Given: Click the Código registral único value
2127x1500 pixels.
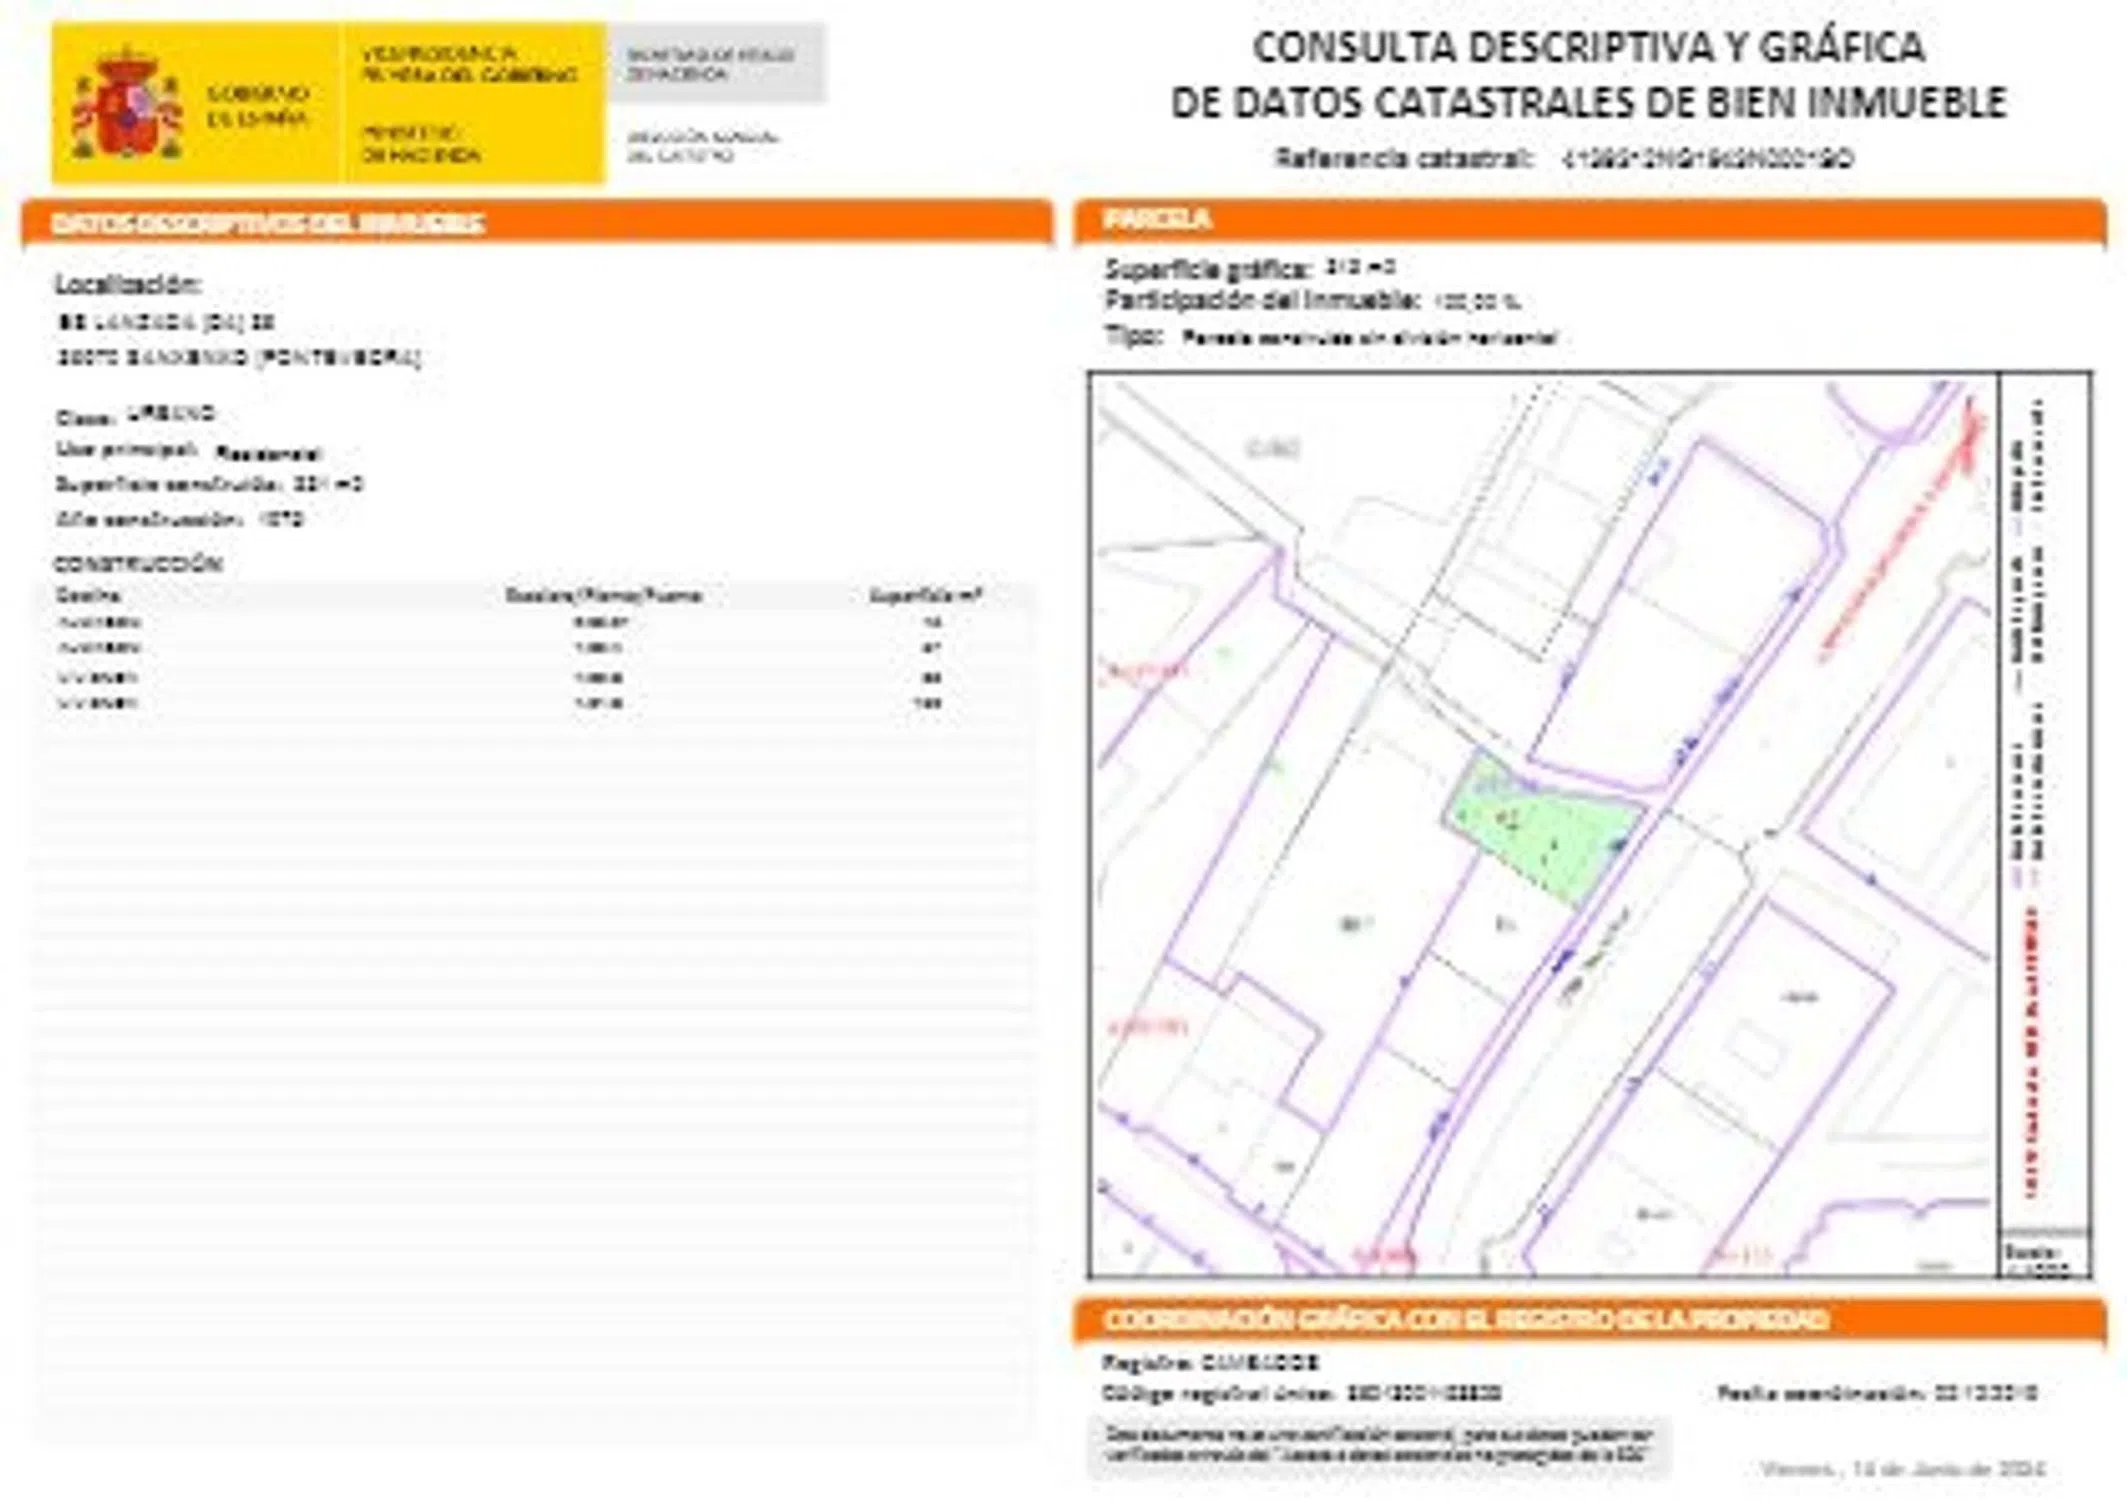Looking at the screenshot, I should (1424, 1393).
